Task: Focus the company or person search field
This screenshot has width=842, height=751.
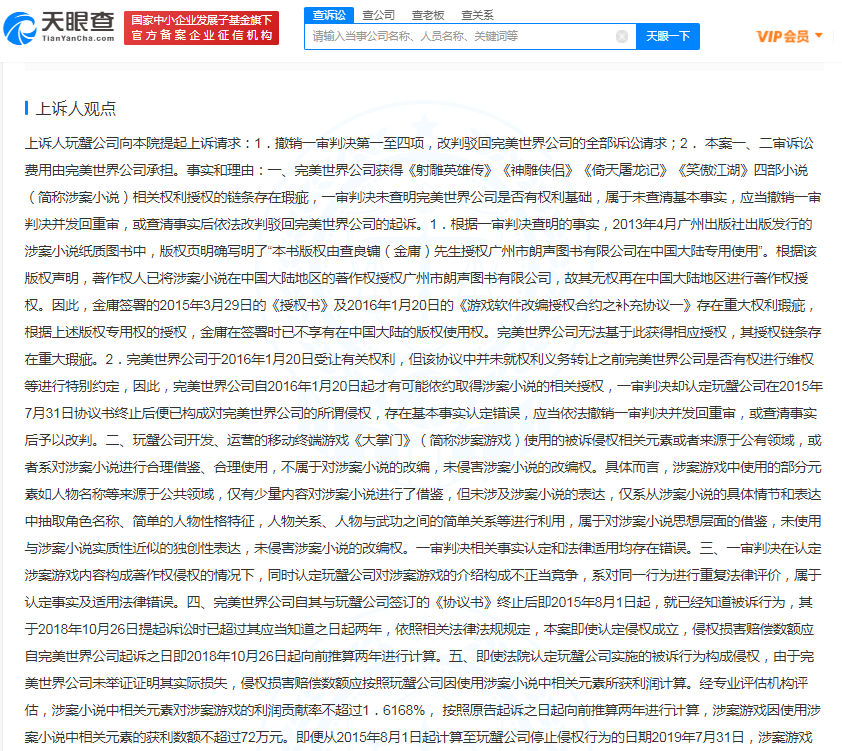Action: [470, 37]
